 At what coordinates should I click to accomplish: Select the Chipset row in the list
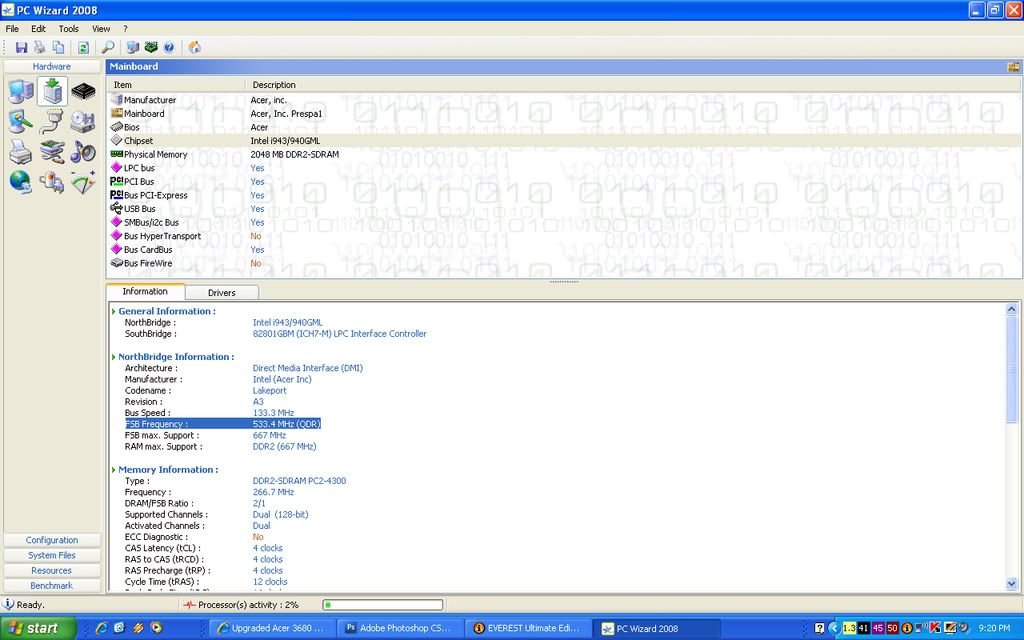[x=564, y=140]
